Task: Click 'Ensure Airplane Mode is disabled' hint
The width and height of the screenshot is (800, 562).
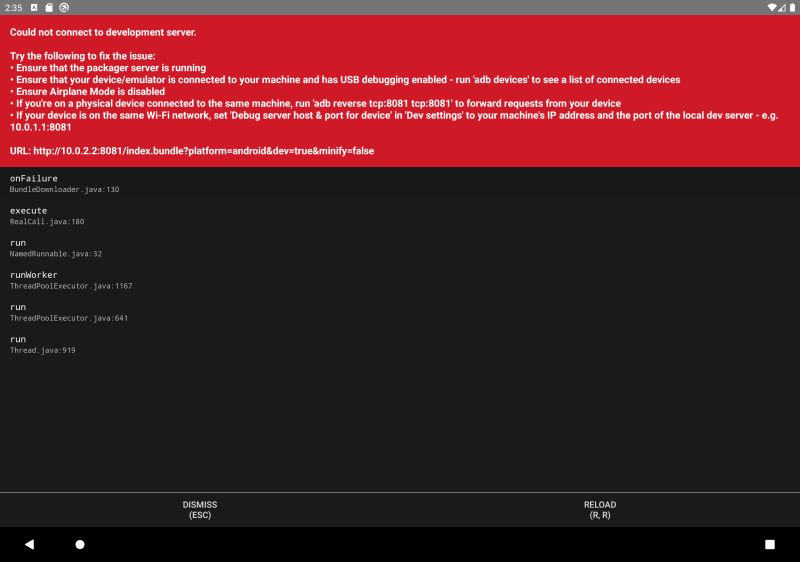Action: point(88,92)
